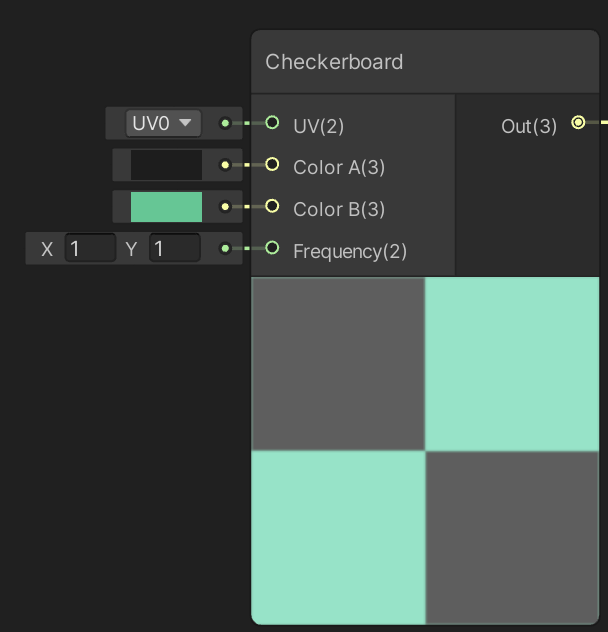Click the small edge dot beside UV0 dropdown
The width and height of the screenshot is (608, 632).
[x=225, y=123]
